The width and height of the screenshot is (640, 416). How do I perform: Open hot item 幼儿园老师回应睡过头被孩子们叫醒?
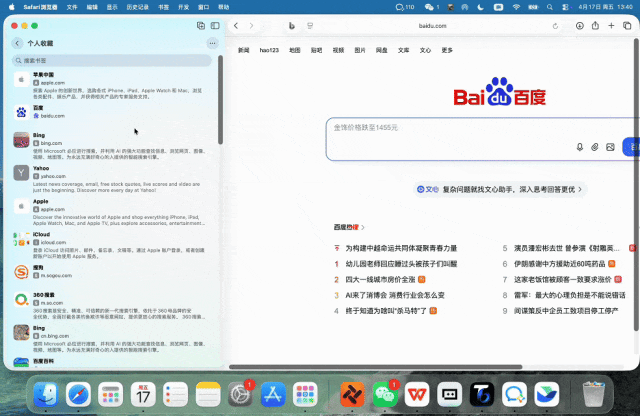[401, 264]
